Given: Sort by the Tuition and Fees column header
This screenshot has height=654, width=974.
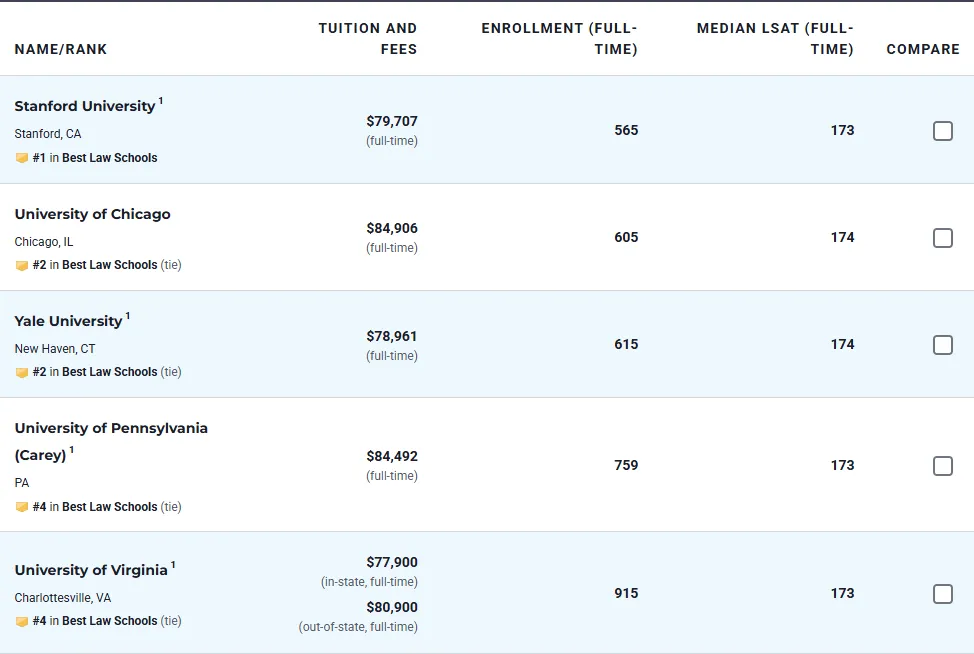Looking at the screenshot, I should (x=368, y=38).
